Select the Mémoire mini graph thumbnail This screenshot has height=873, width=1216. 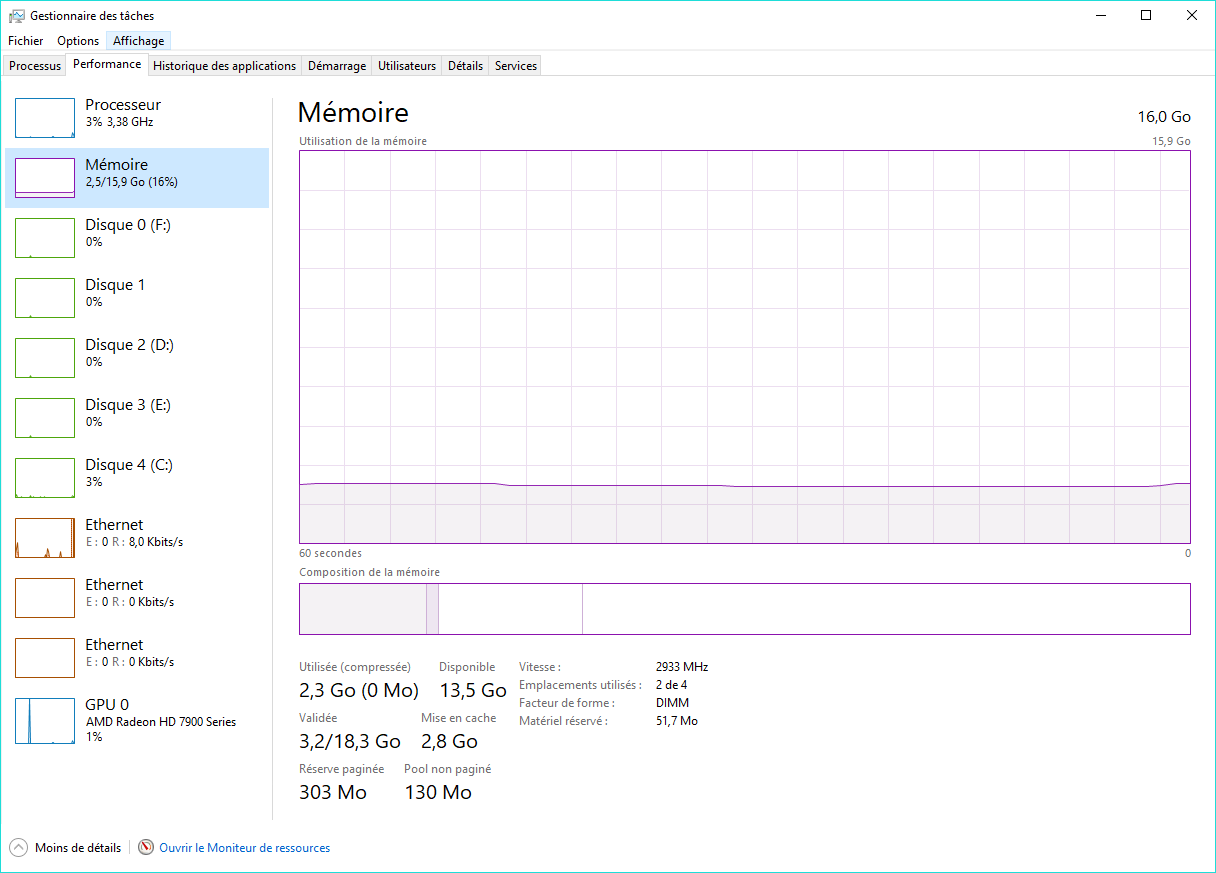[x=45, y=178]
